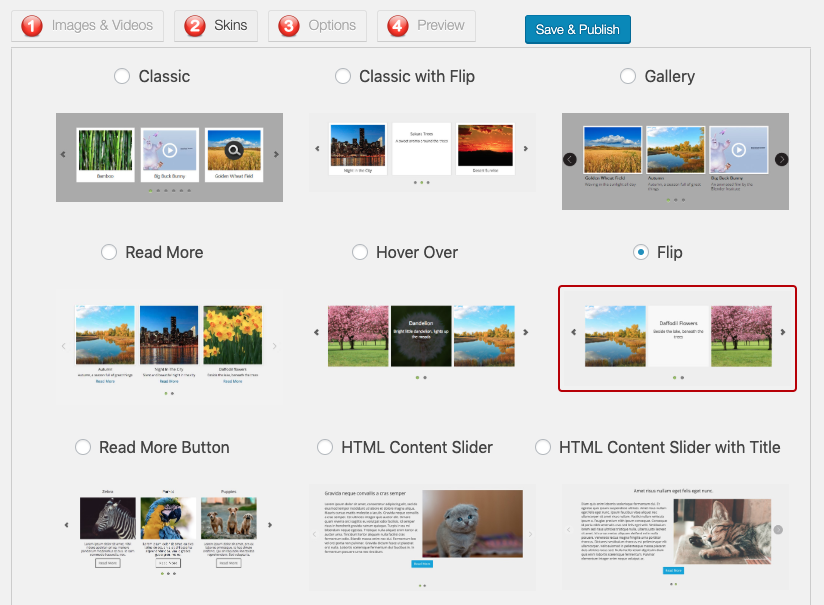The width and height of the screenshot is (824, 605).
Task: Select the Gallery skin radio button
Action: click(628, 76)
